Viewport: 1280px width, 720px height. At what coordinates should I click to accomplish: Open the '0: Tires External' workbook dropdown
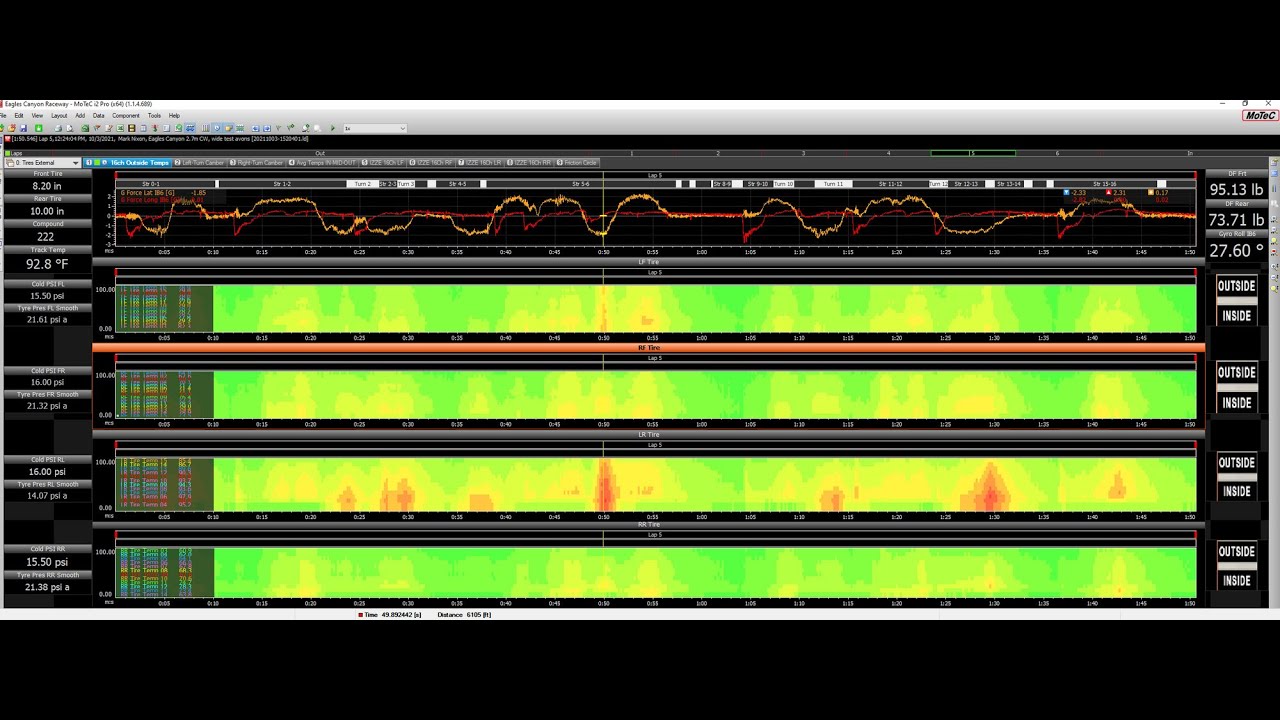[x=43, y=162]
